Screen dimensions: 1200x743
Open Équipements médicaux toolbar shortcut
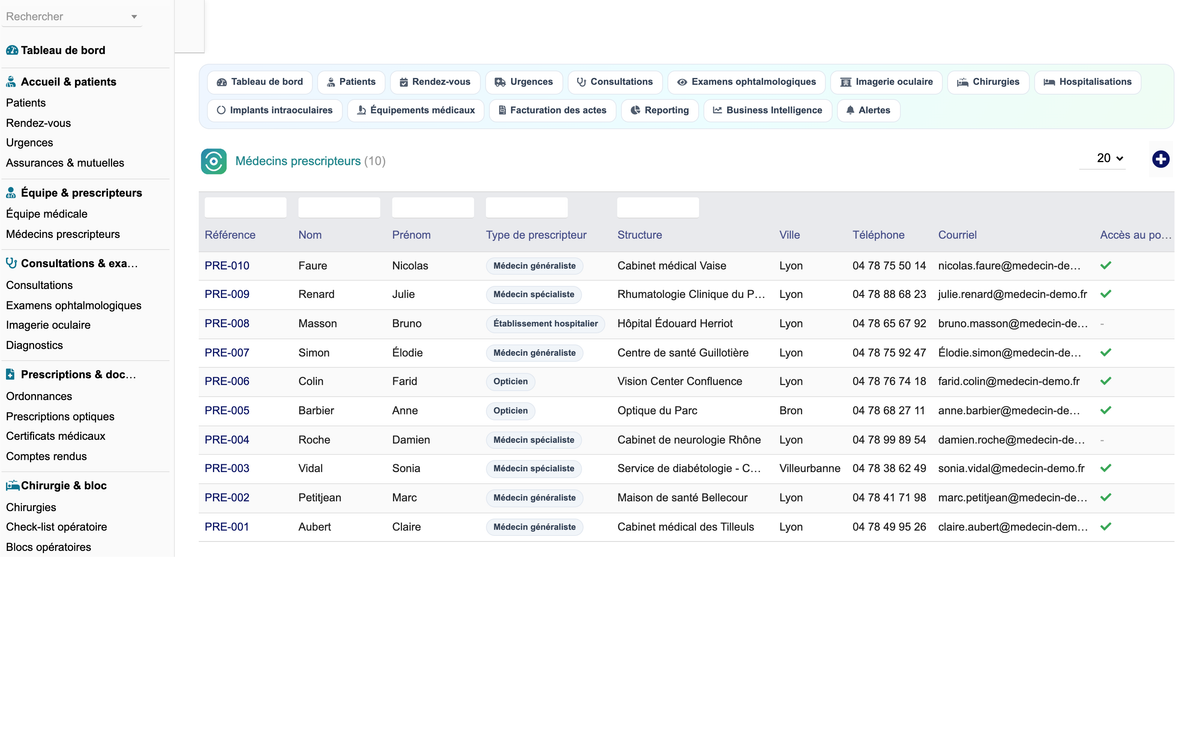[x=416, y=110]
